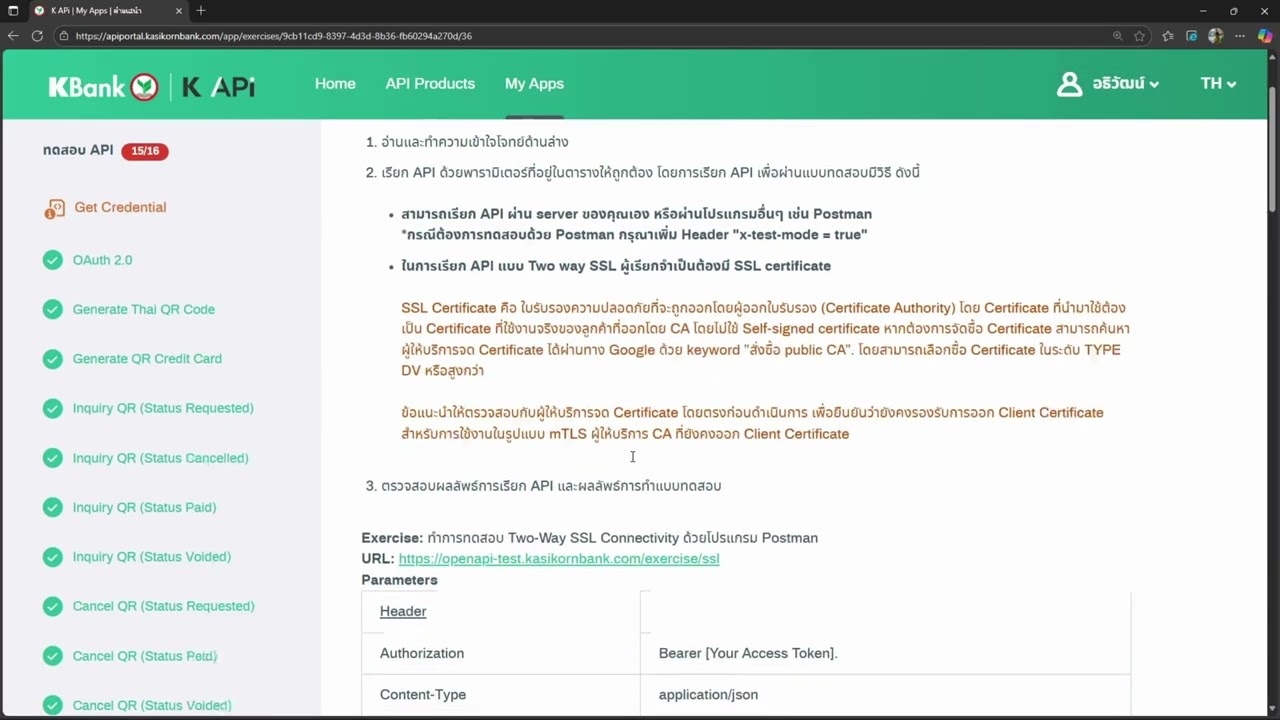Image resolution: width=1280 pixels, height=720 pixels.
Task: Open Cancel QR (Status Requested) exercise
Action: tap(163, 606)
